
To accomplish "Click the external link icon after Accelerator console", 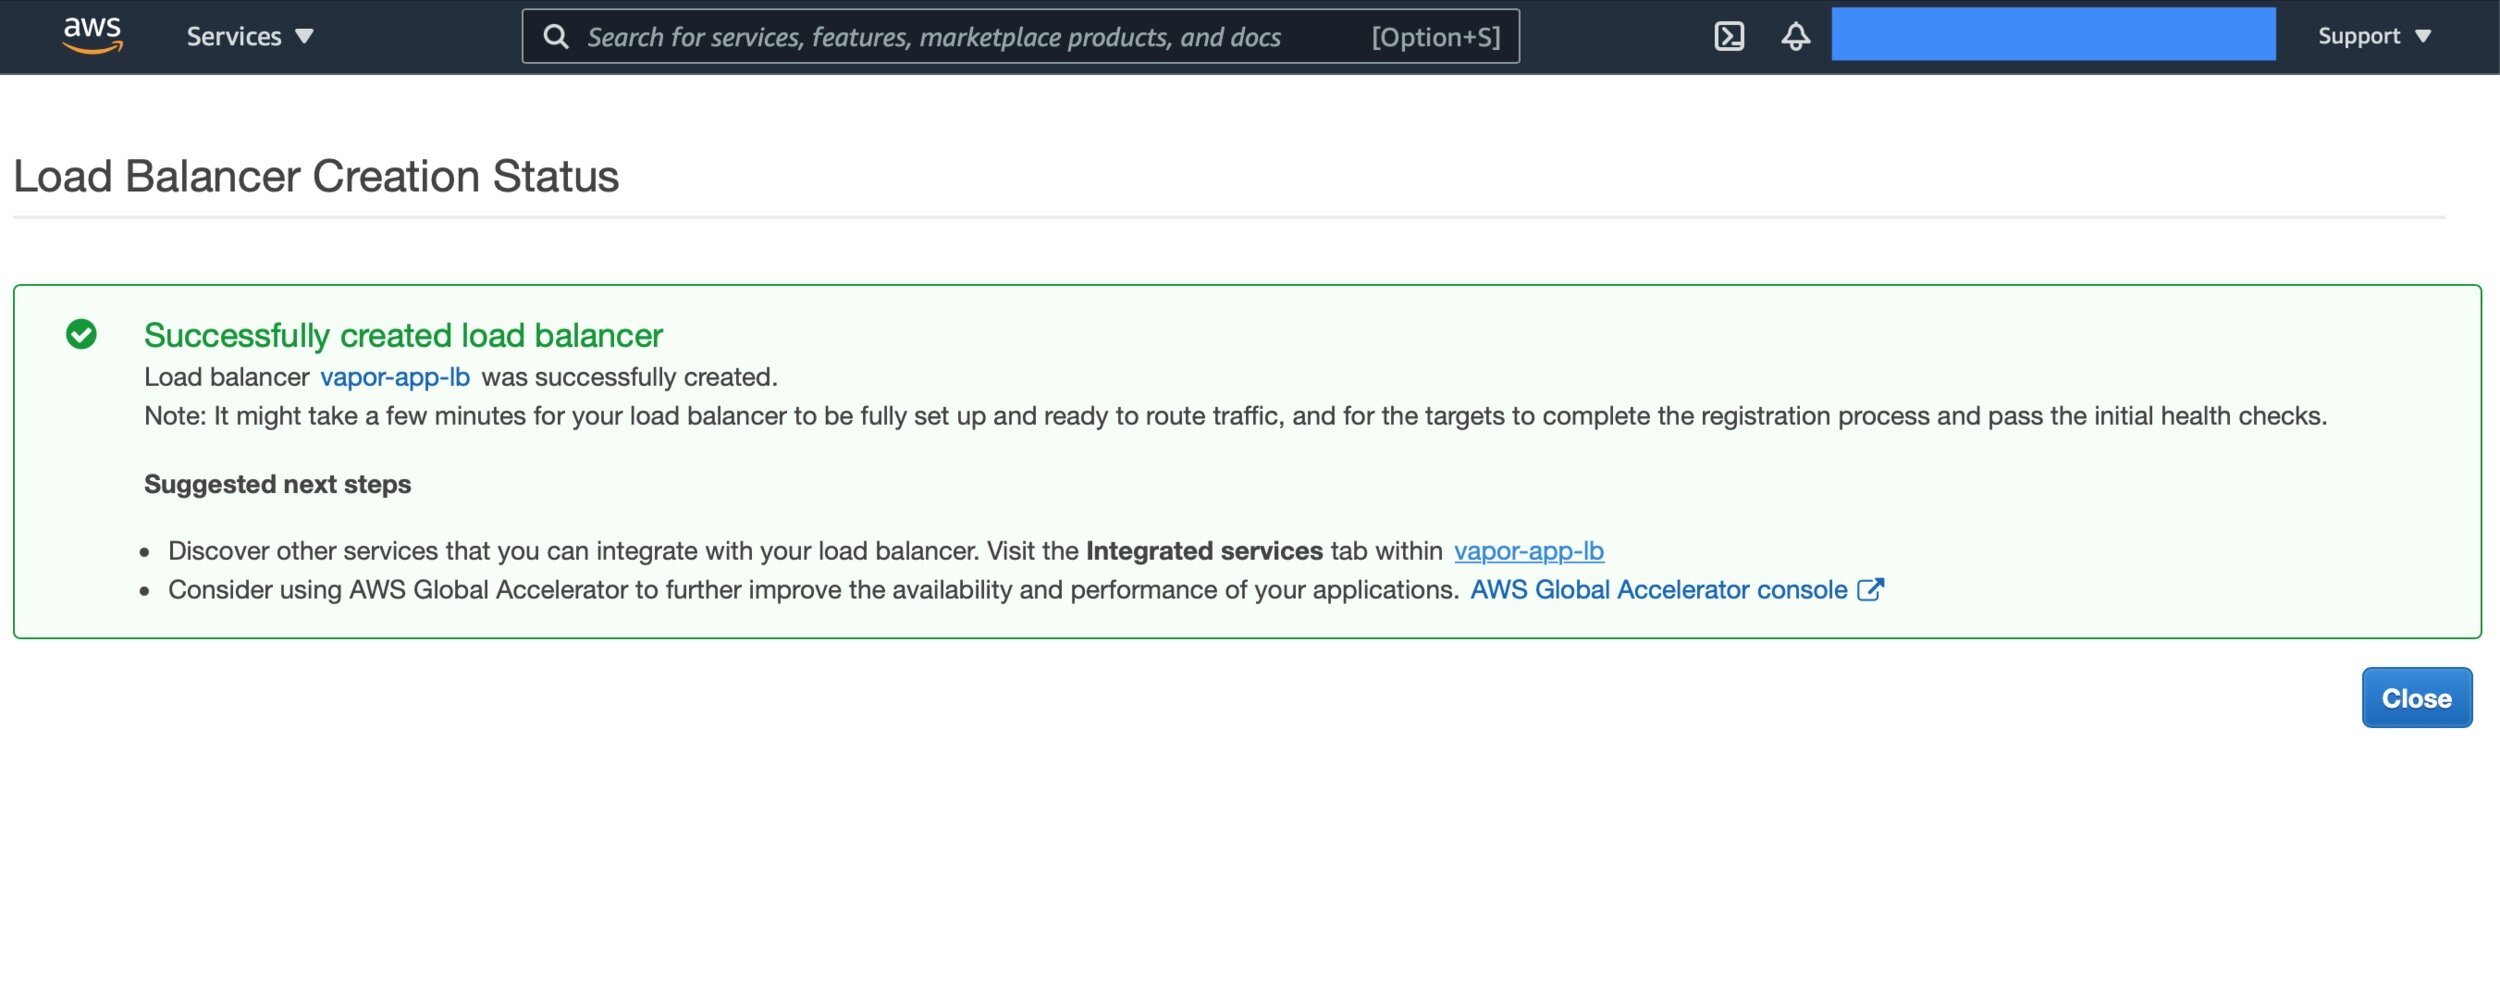I will pos(1870,590).
